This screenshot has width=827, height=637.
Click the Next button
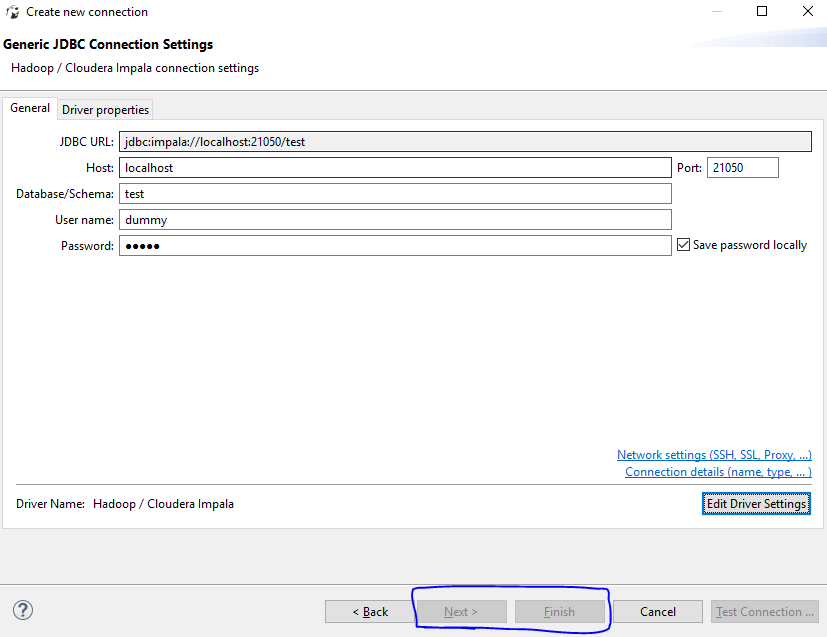pos(461,612)
